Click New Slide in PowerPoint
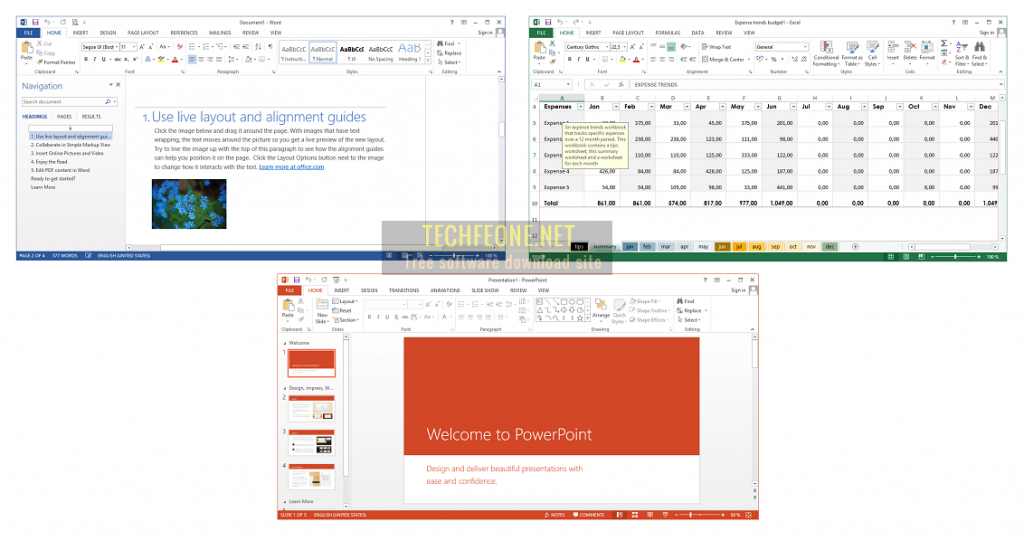 (322, 311)
